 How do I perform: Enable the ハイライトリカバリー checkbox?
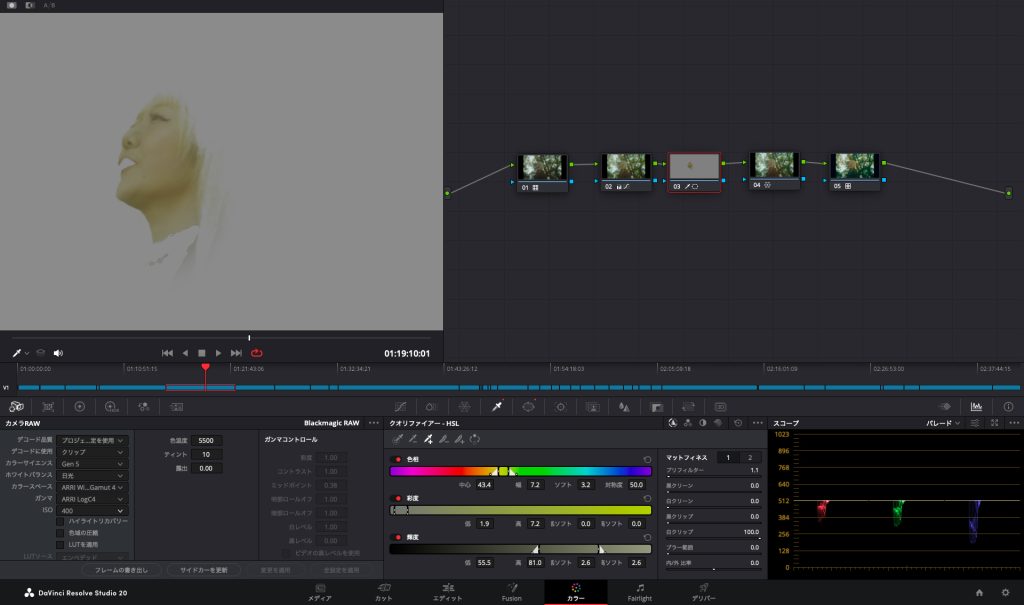point(60,521)
